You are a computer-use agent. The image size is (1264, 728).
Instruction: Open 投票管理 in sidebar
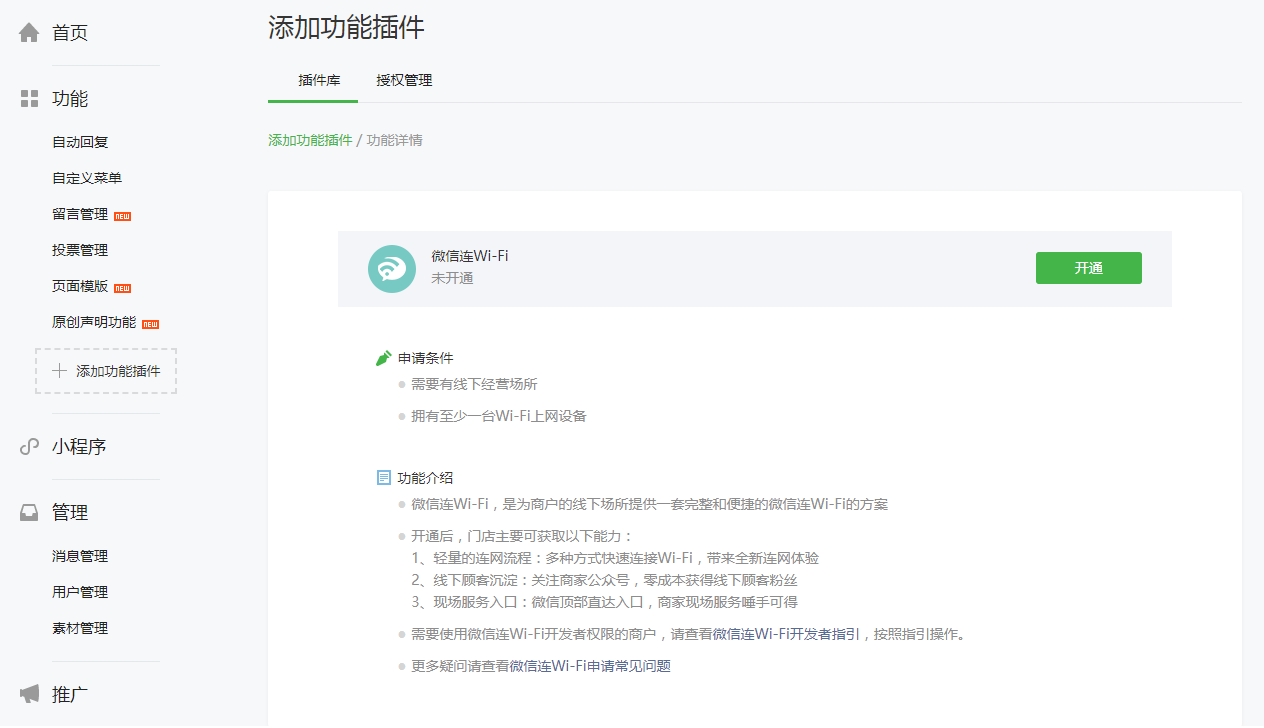coord(80,250)
